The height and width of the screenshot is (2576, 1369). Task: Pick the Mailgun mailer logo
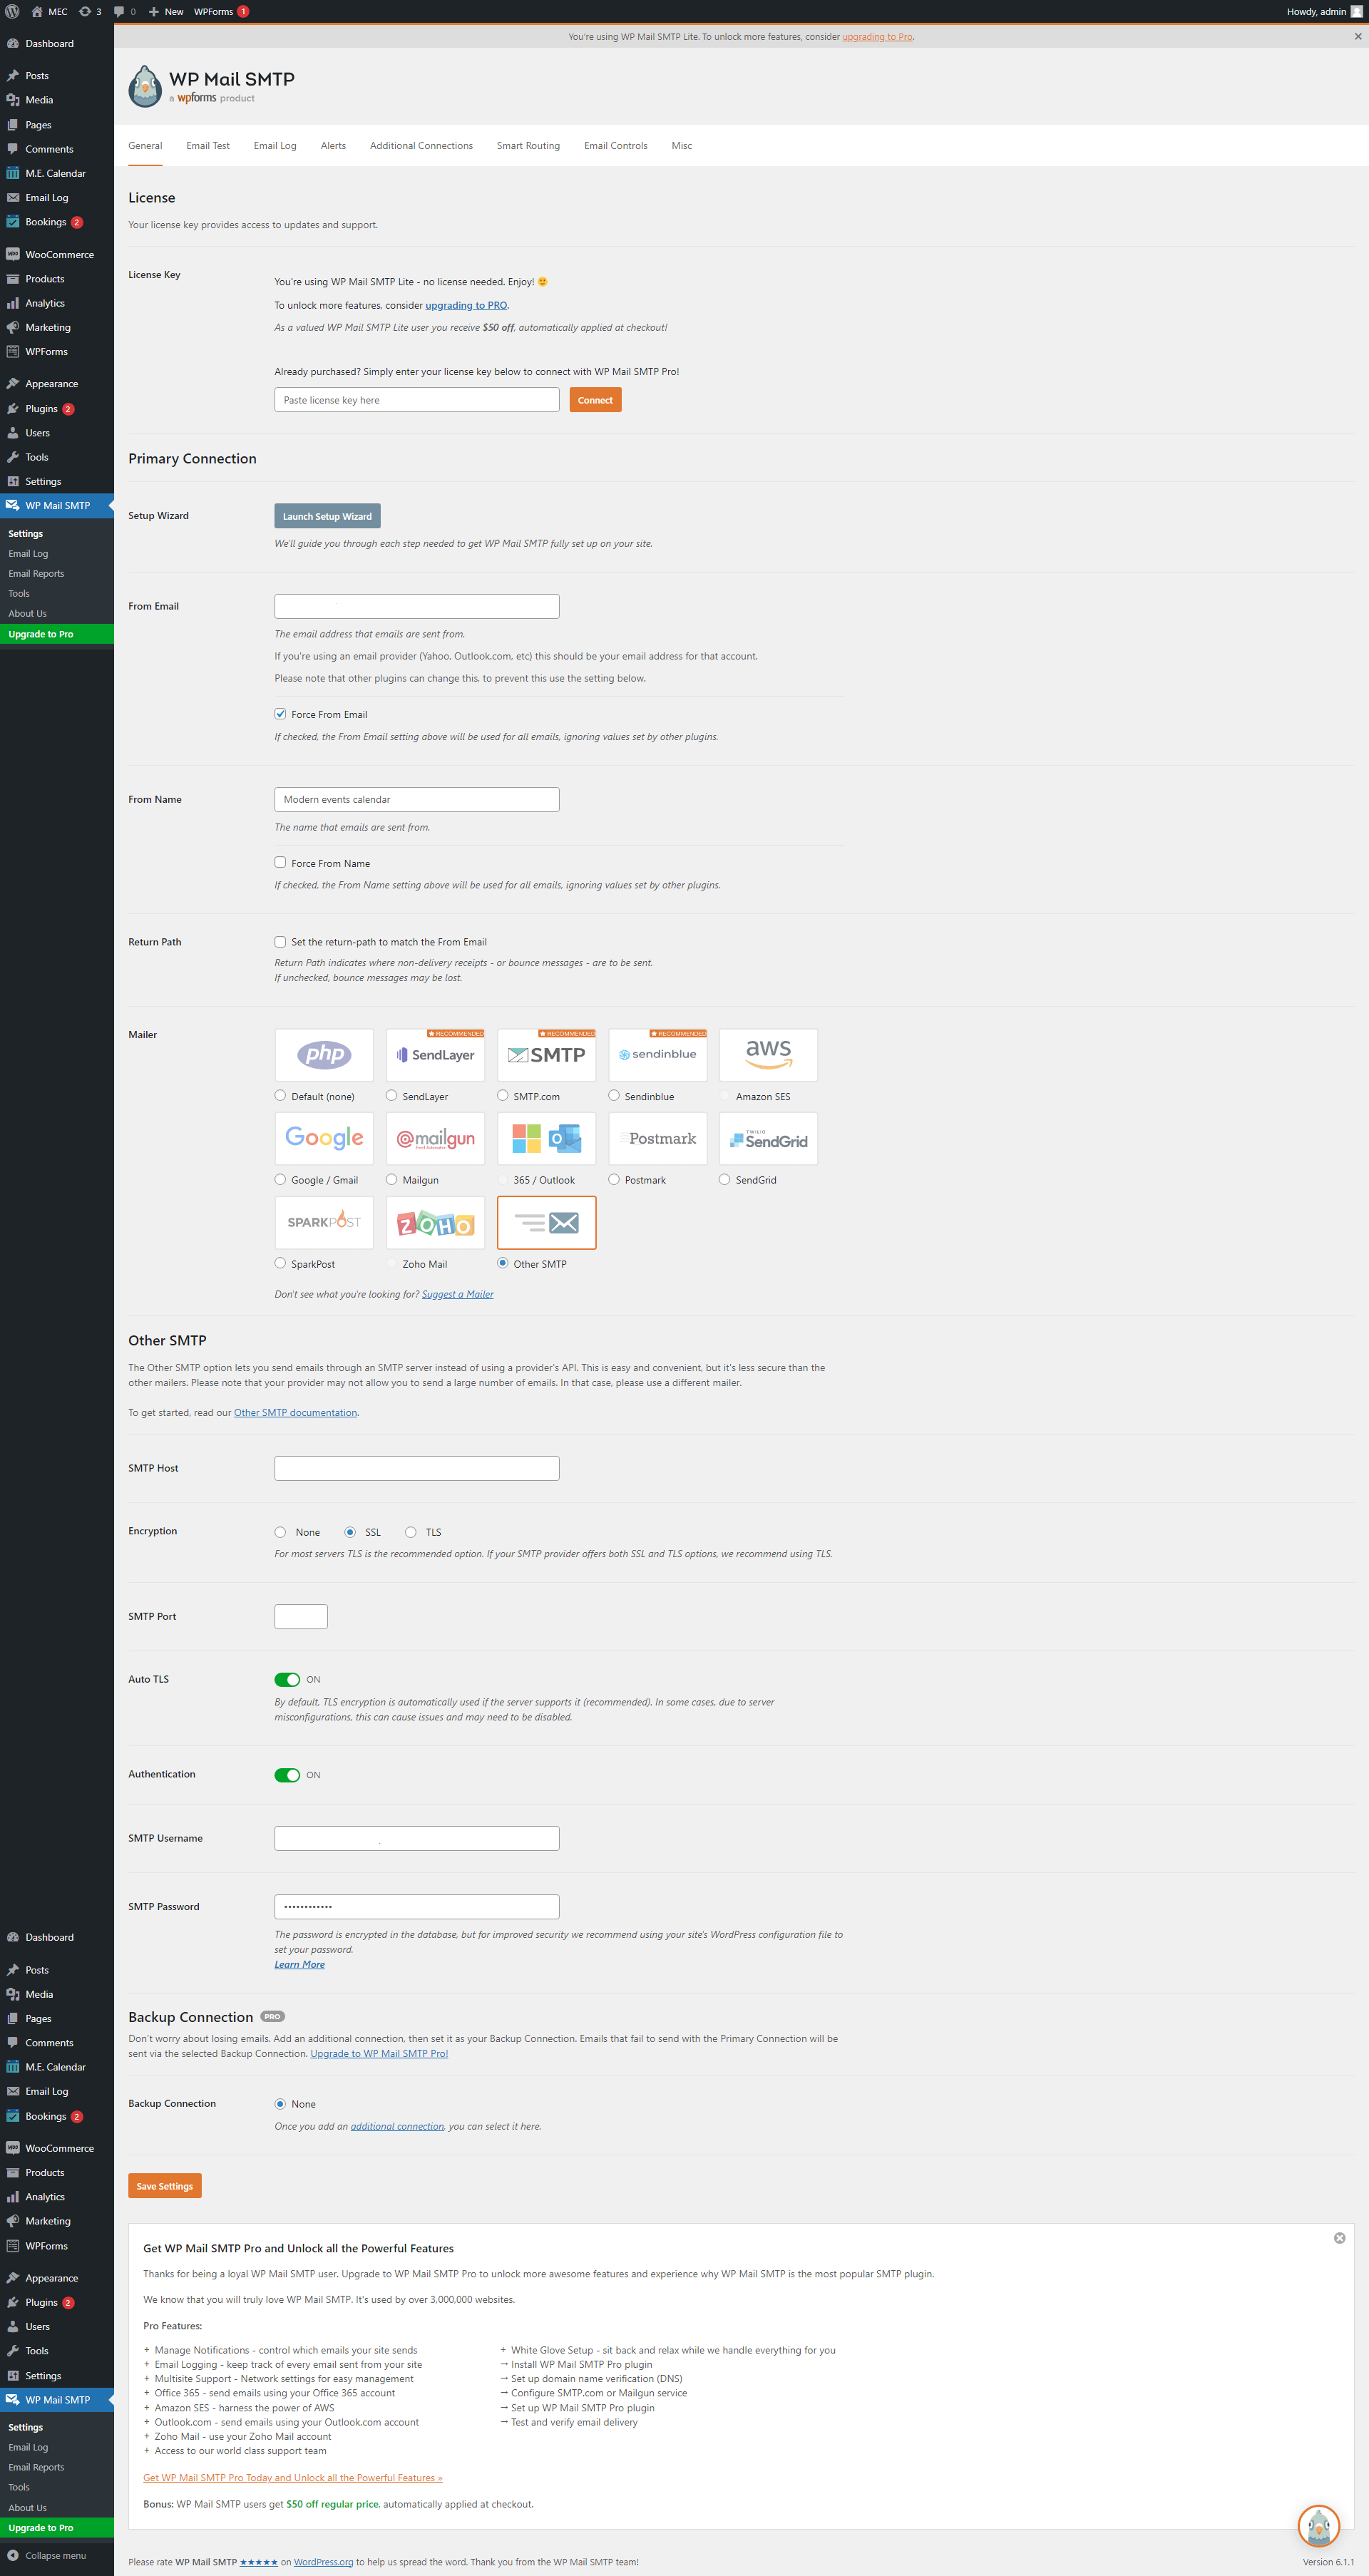click(x=435, y=1138)
